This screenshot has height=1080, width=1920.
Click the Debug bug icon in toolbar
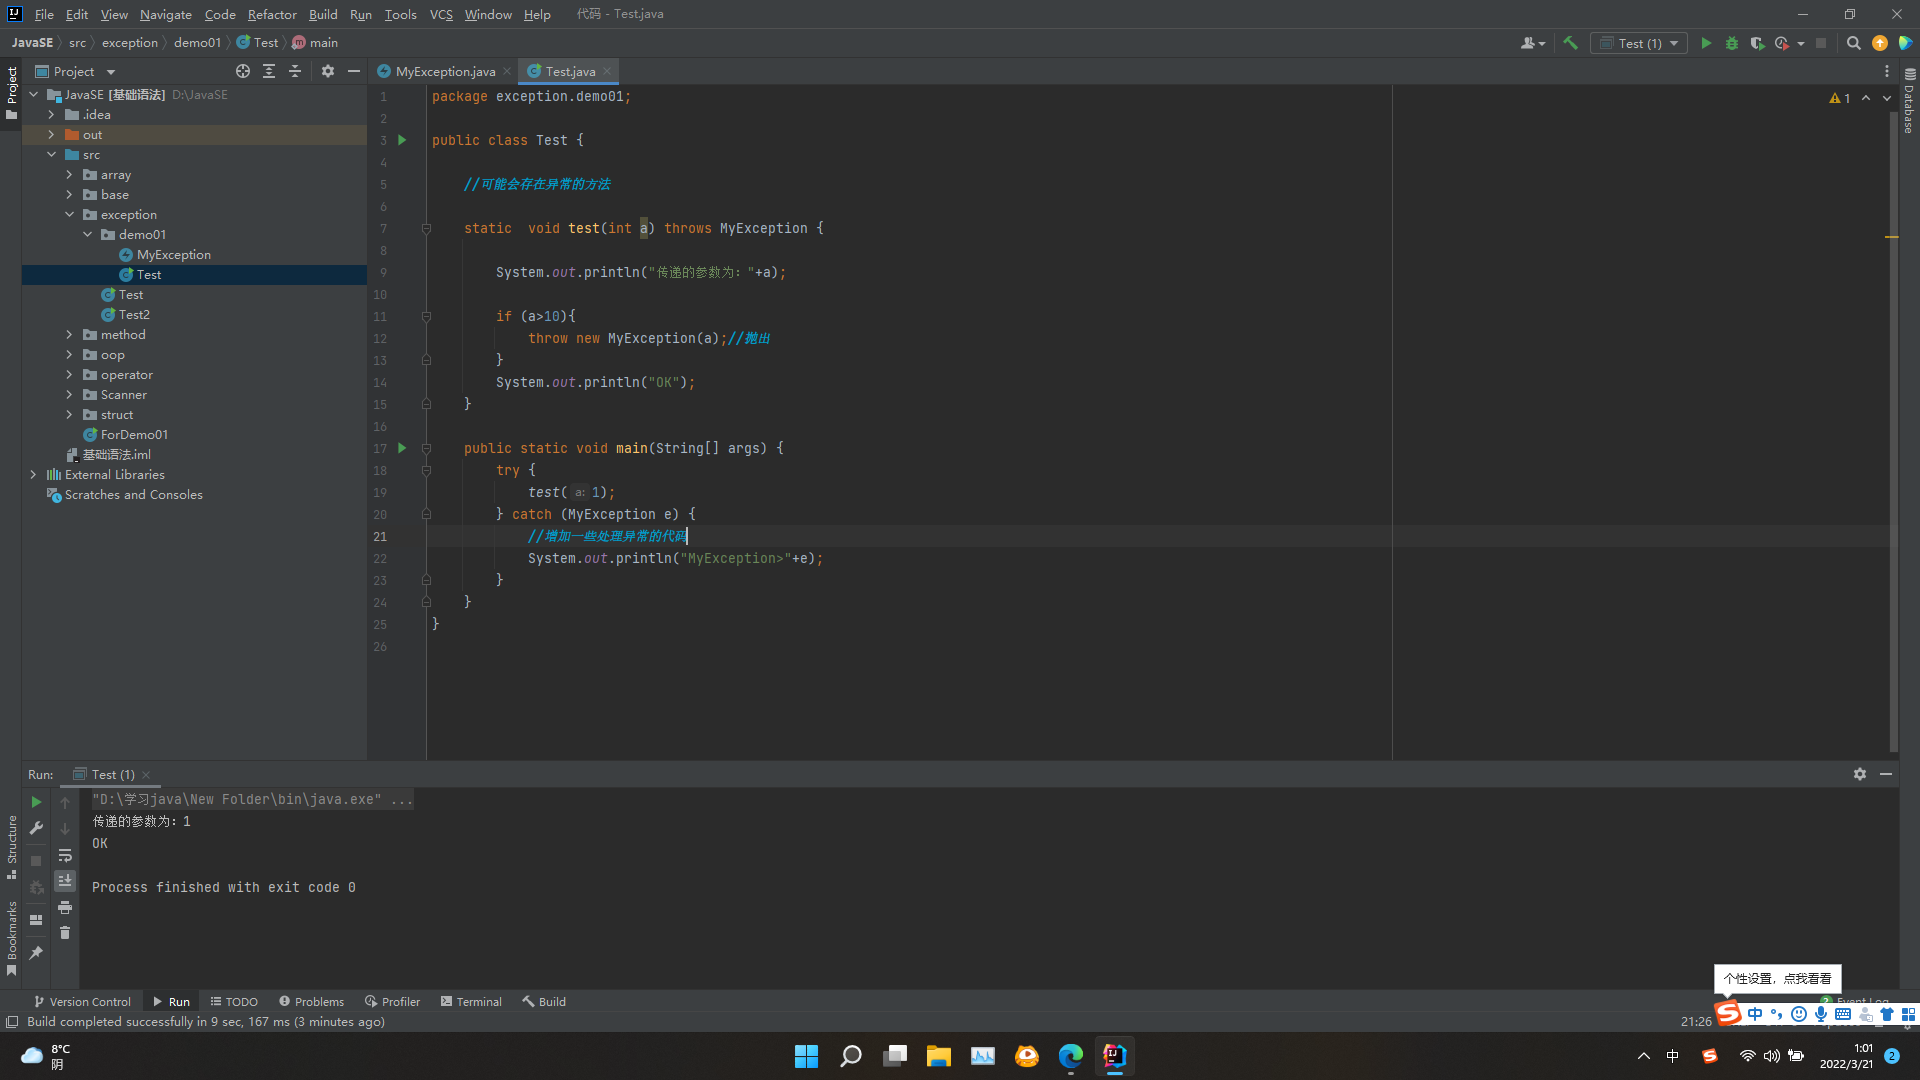pyautogui.click(x=1732, y=43)
